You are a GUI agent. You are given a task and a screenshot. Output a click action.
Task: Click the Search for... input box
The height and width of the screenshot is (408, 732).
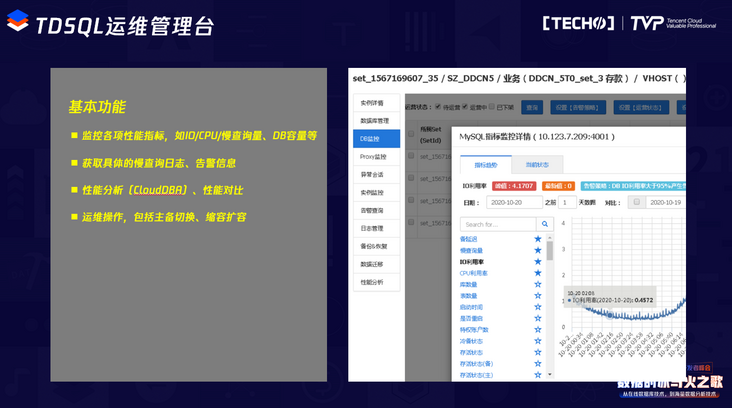(x=498, y=224)
